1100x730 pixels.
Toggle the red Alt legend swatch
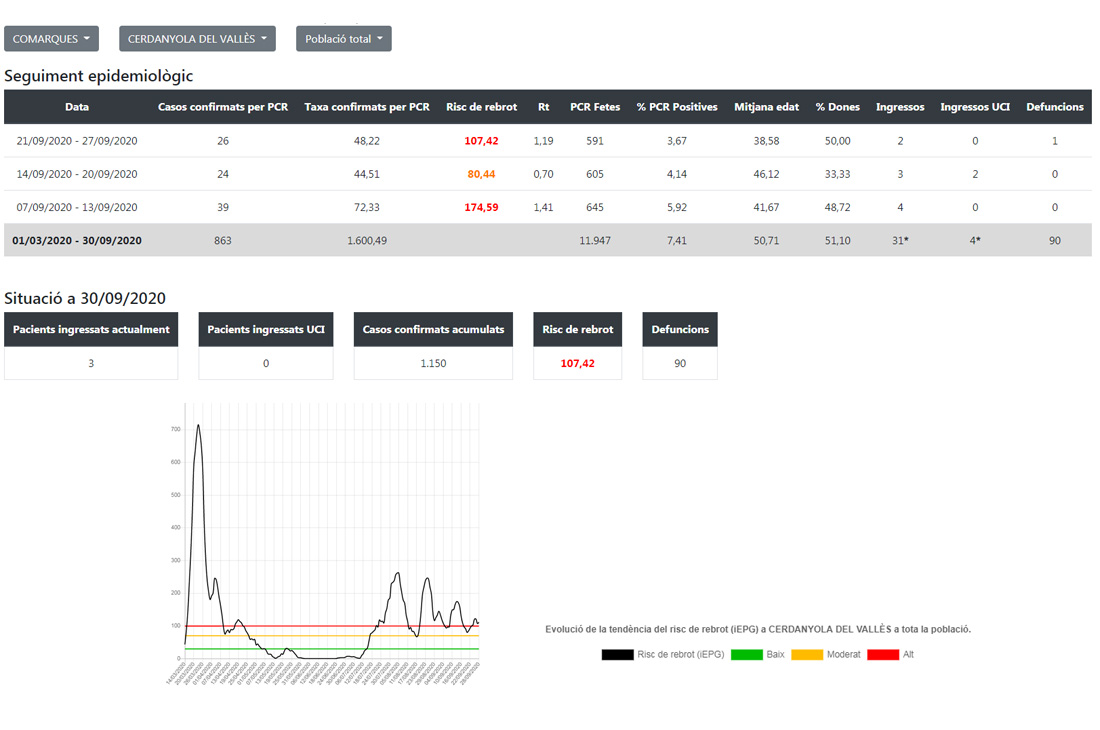click(883, 655)
